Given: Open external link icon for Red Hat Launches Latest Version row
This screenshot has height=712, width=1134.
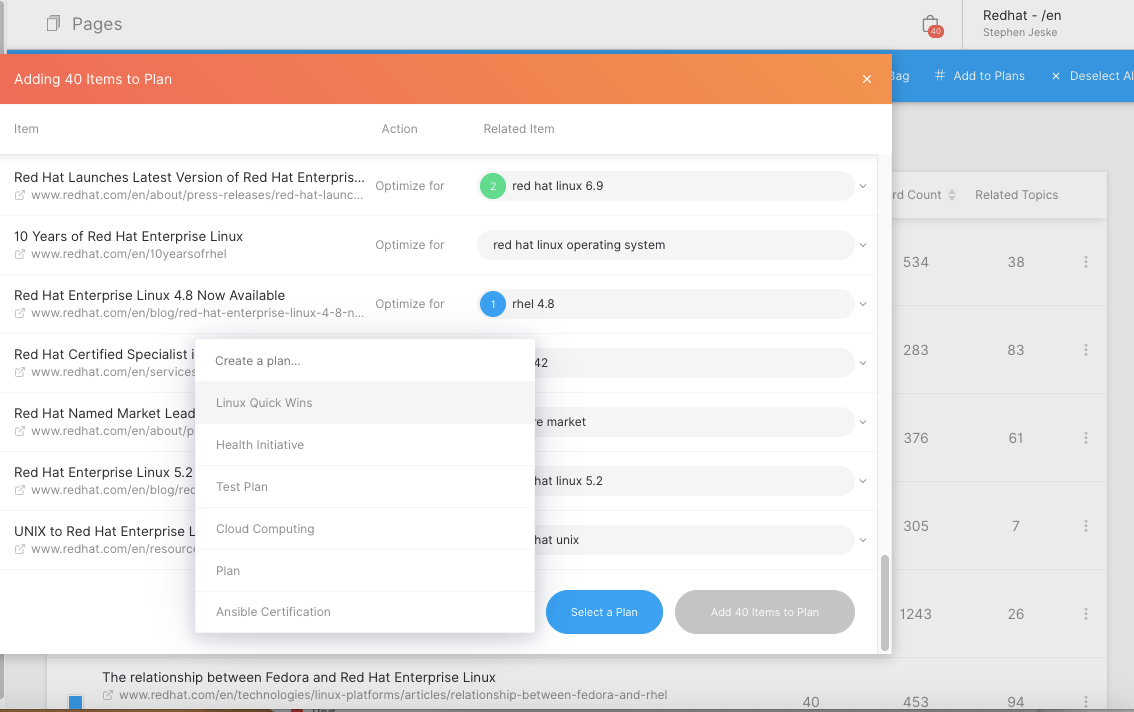Looking at the screenshot, I should pos(21,196).
